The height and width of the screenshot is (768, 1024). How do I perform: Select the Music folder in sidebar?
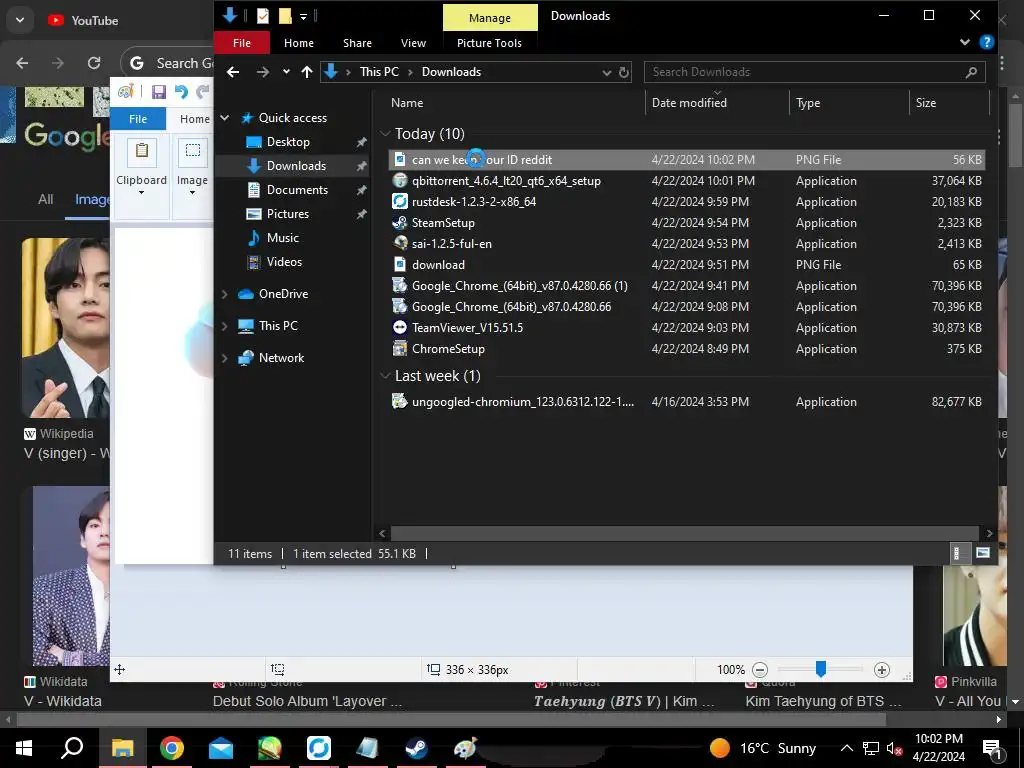[x=282, y=238]
